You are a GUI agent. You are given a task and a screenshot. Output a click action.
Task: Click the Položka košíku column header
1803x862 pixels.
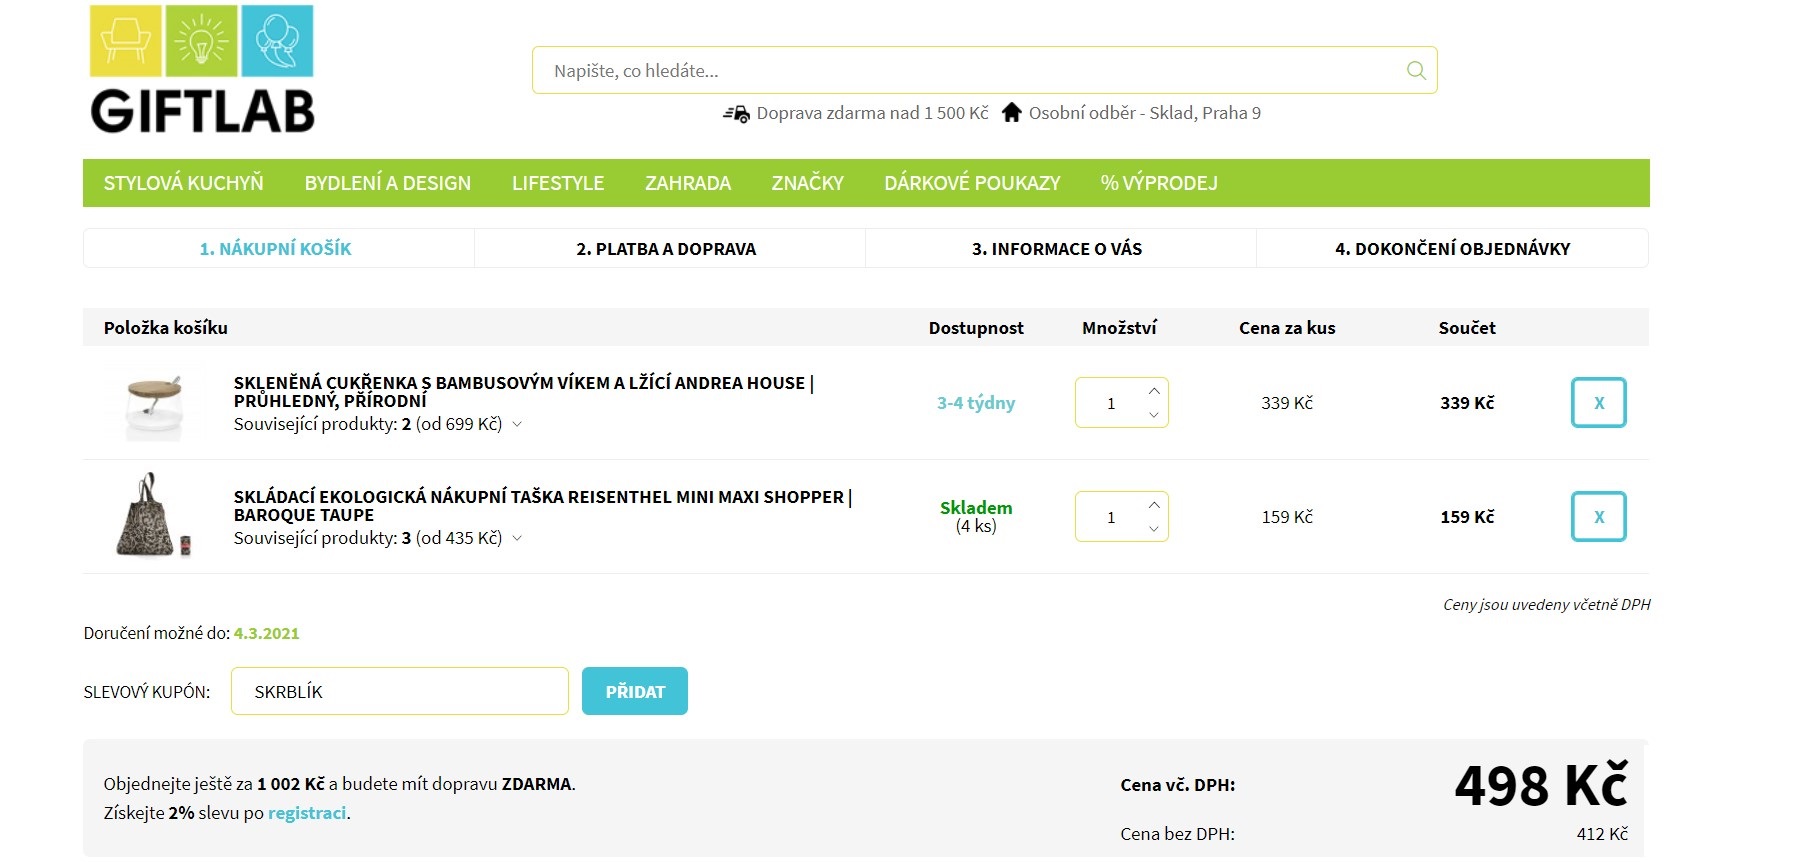[x=166, y=328]
